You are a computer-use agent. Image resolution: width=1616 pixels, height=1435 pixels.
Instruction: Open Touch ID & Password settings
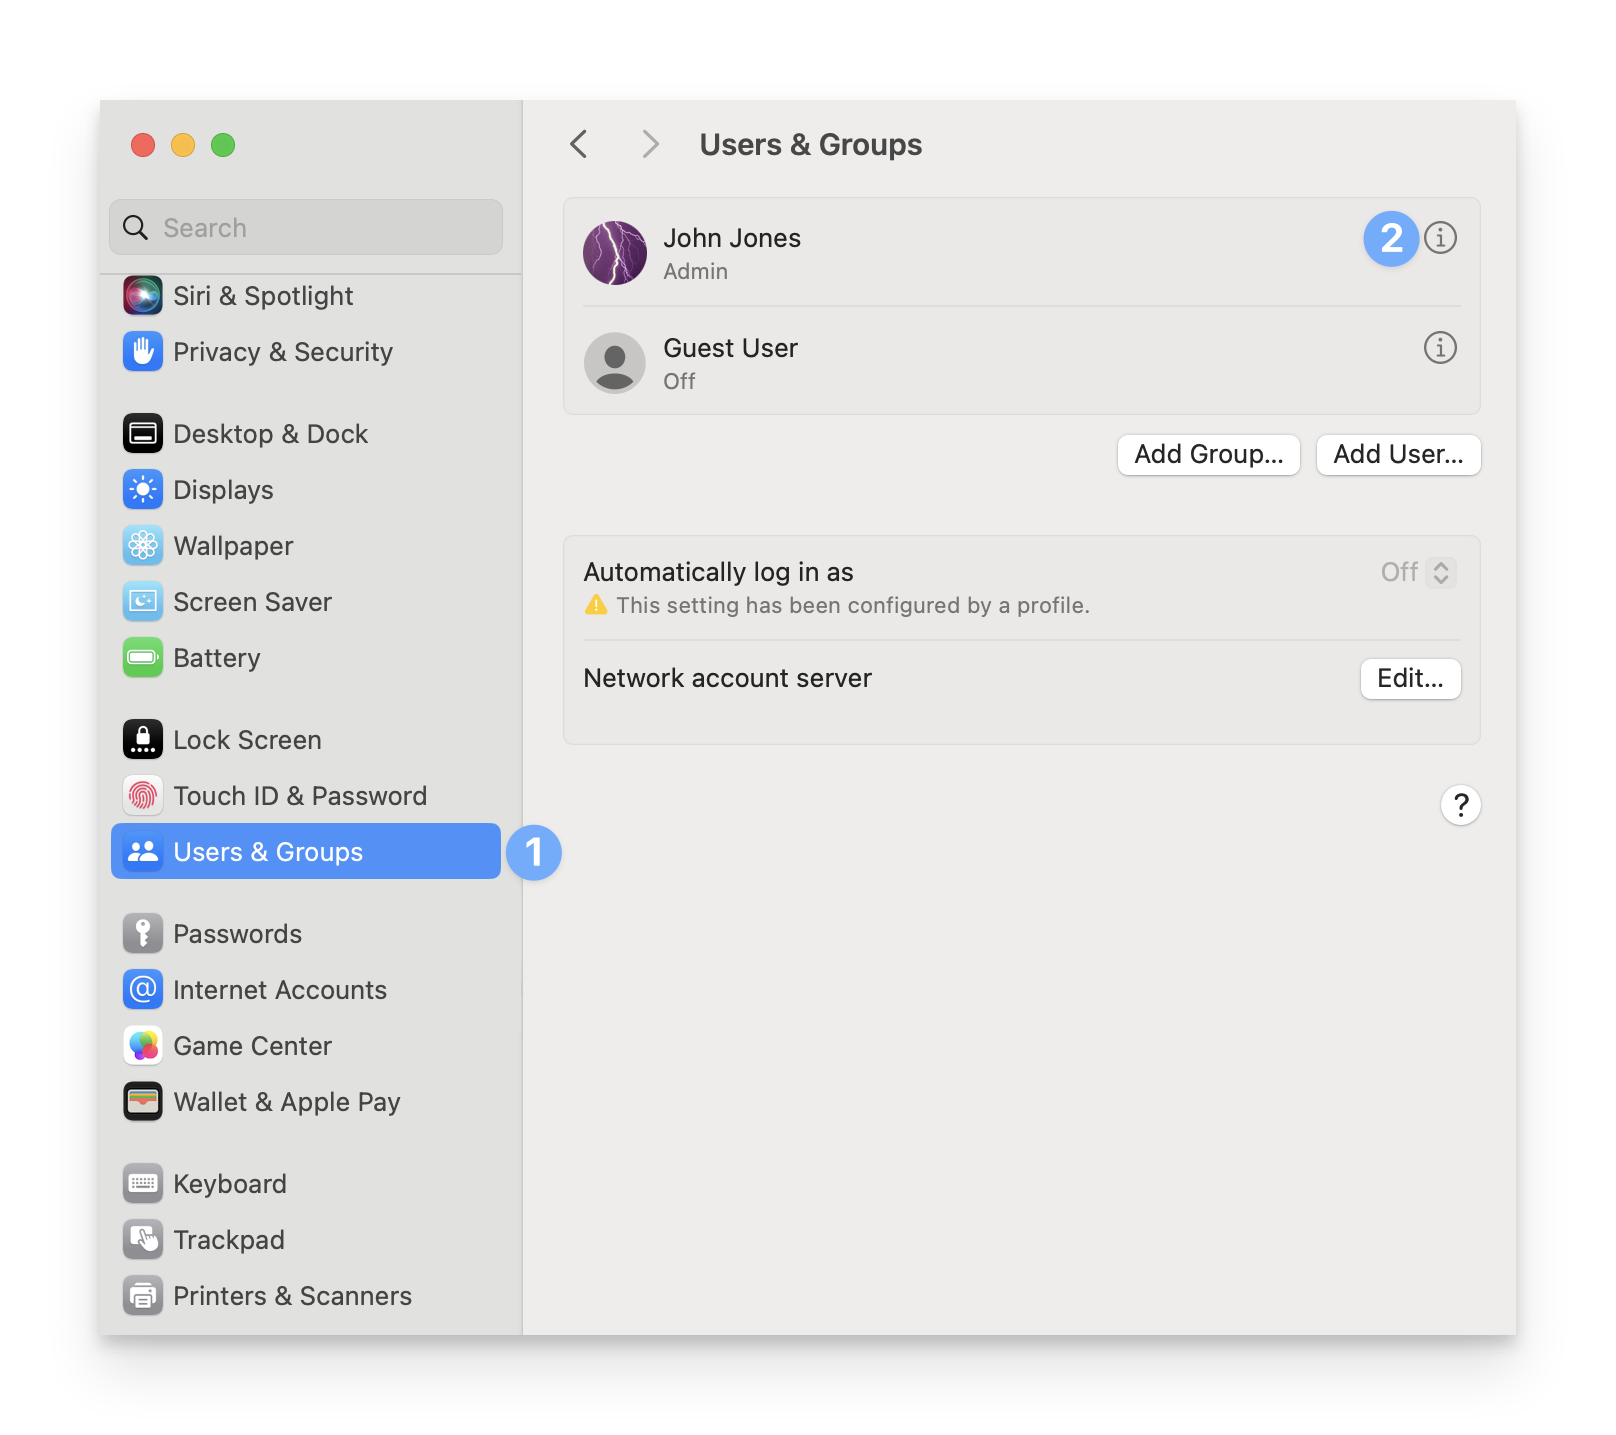(x=300, y=795)
